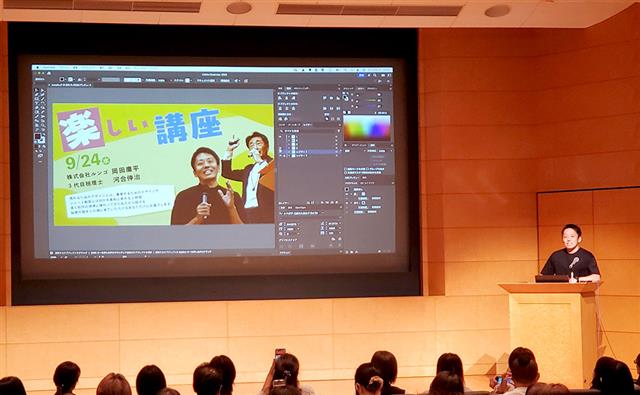The image size is (640, 395).
Task: Select the black arrow Selection tool
Action: 36,90
